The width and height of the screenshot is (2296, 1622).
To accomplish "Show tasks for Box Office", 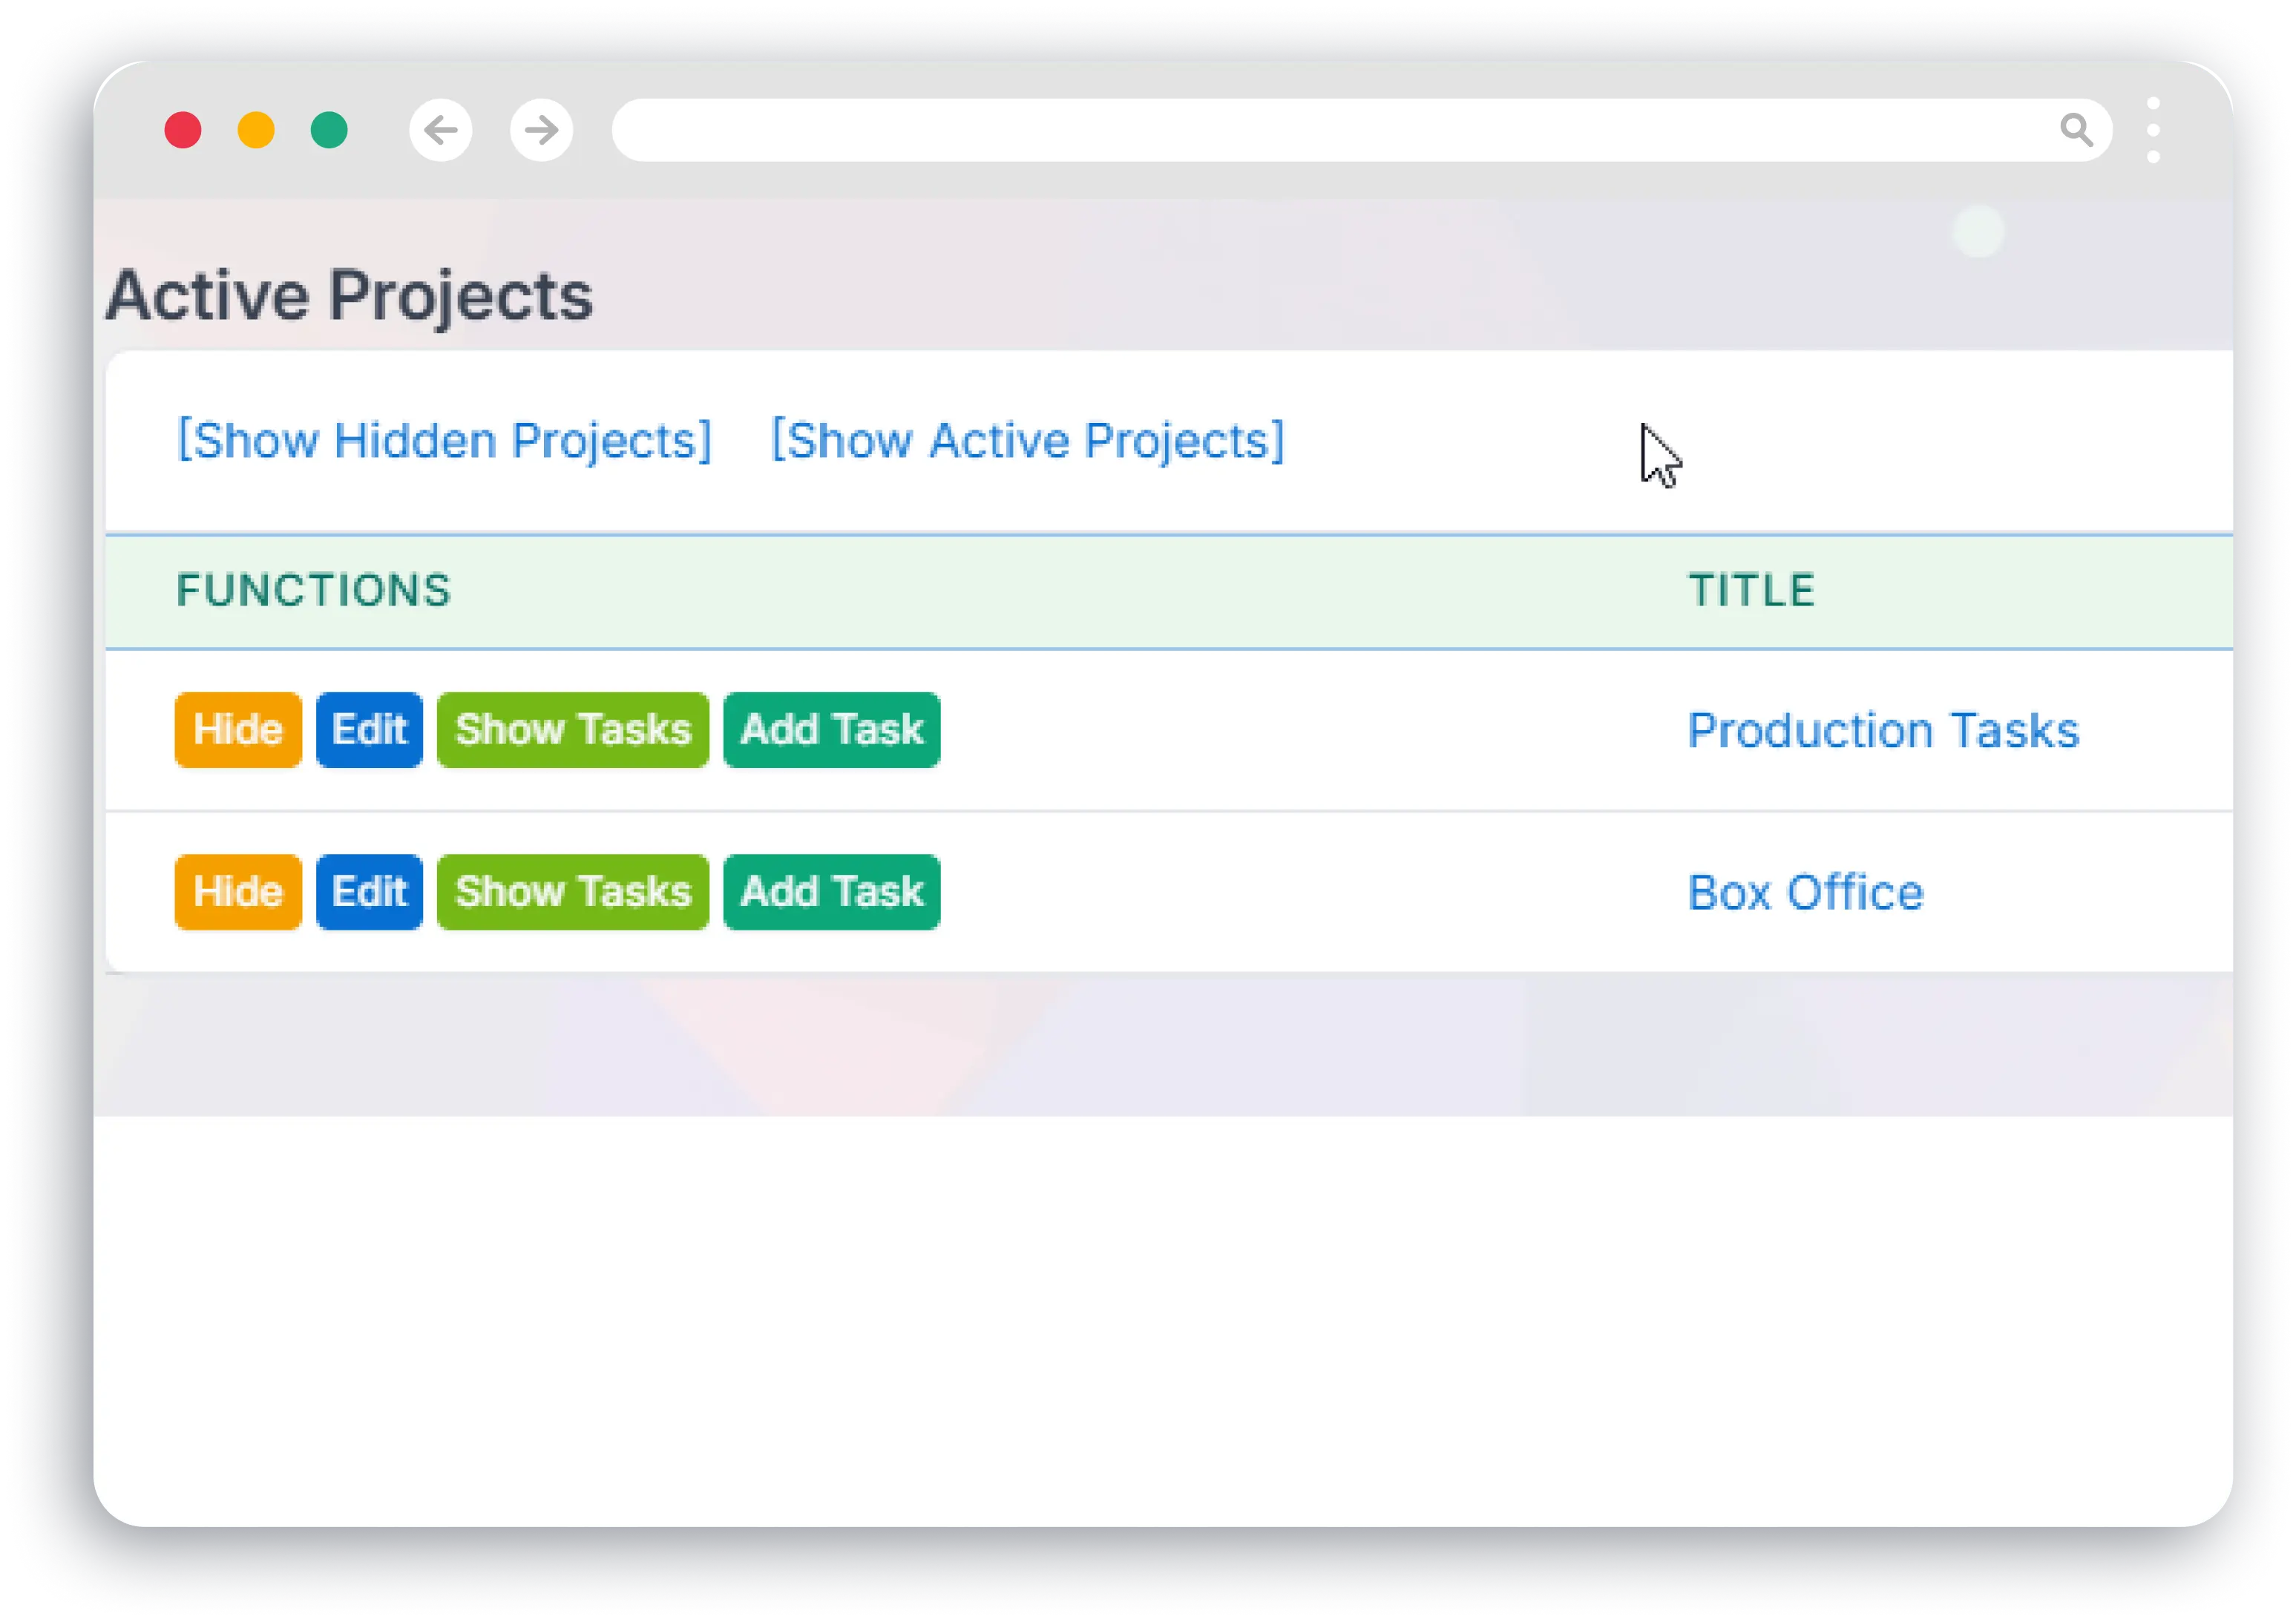I will [x=572, y=892].
